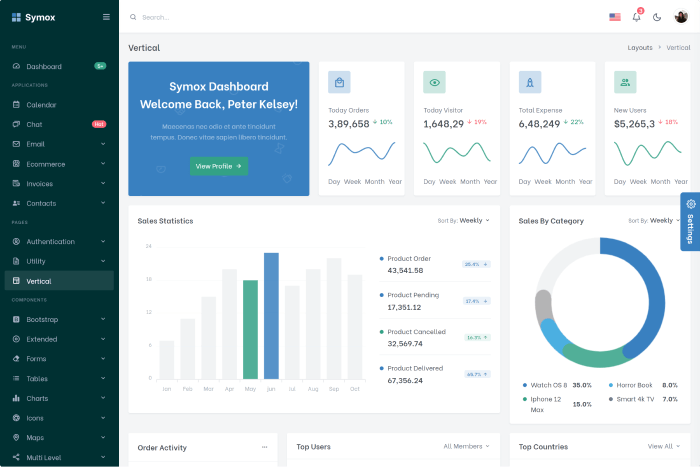Click the search magnifier icon
The image size is (700, 467).
tap(133, 17)
